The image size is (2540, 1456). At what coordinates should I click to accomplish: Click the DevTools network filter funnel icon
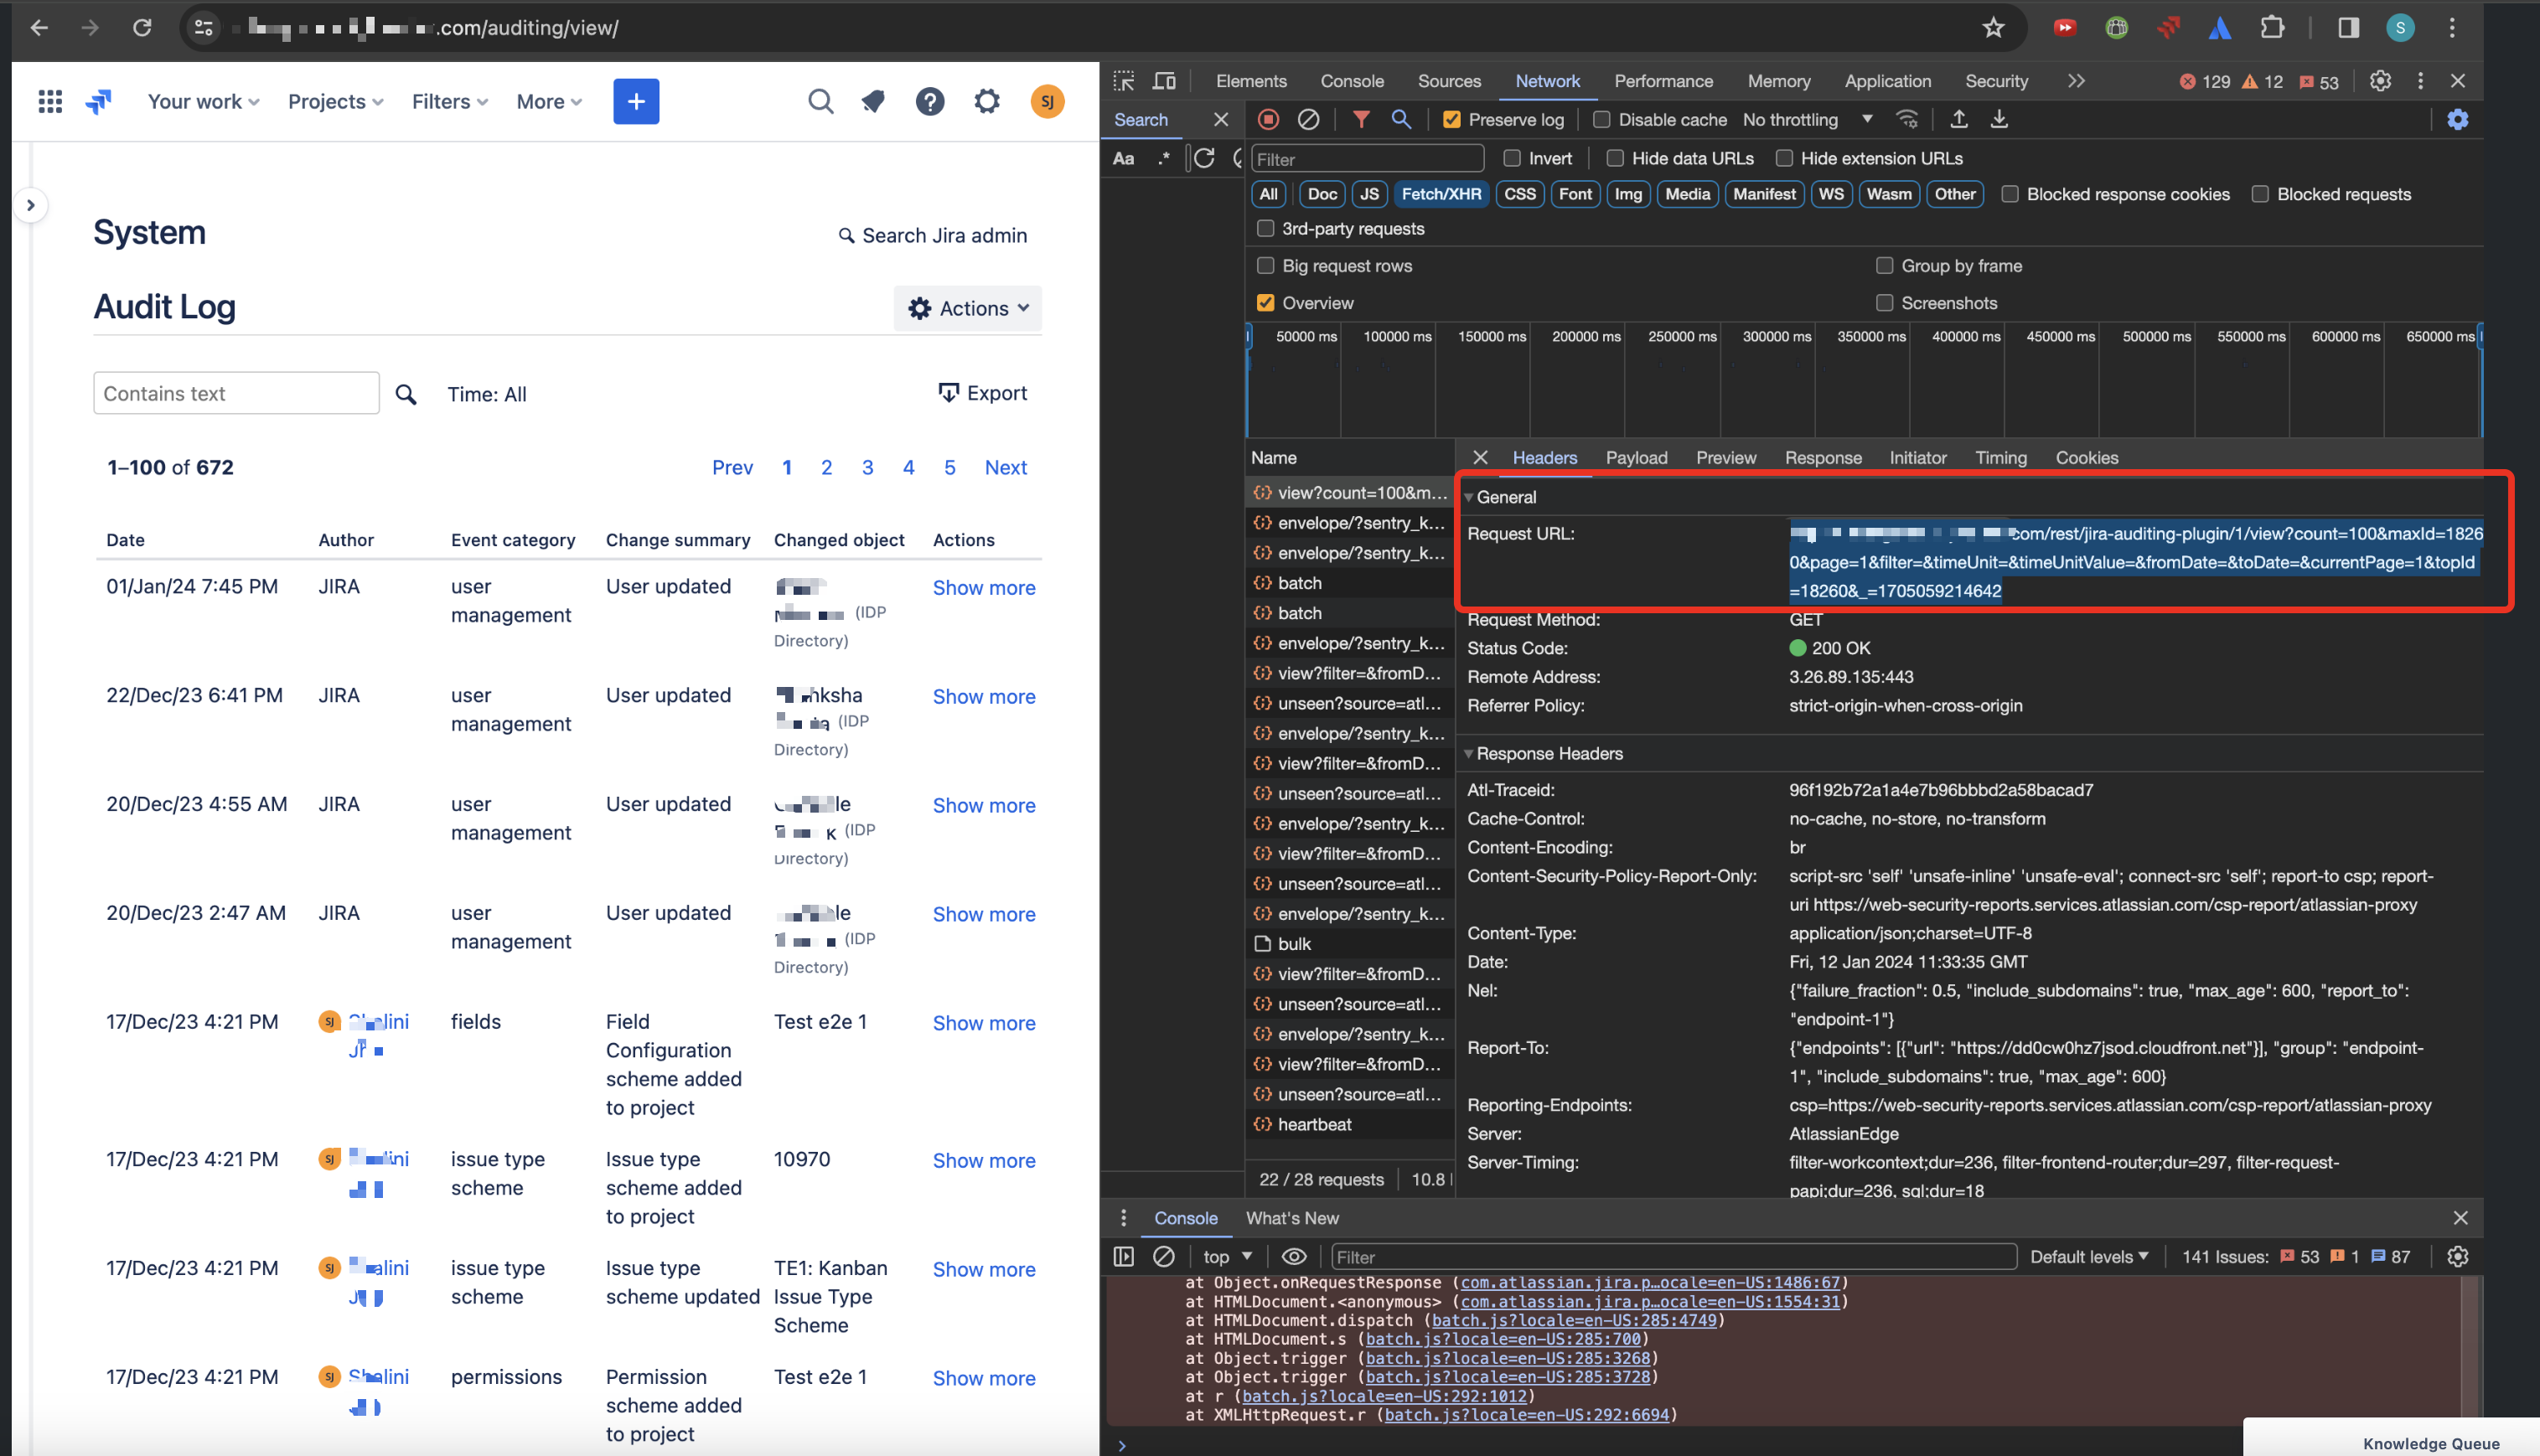point(1361,120)
